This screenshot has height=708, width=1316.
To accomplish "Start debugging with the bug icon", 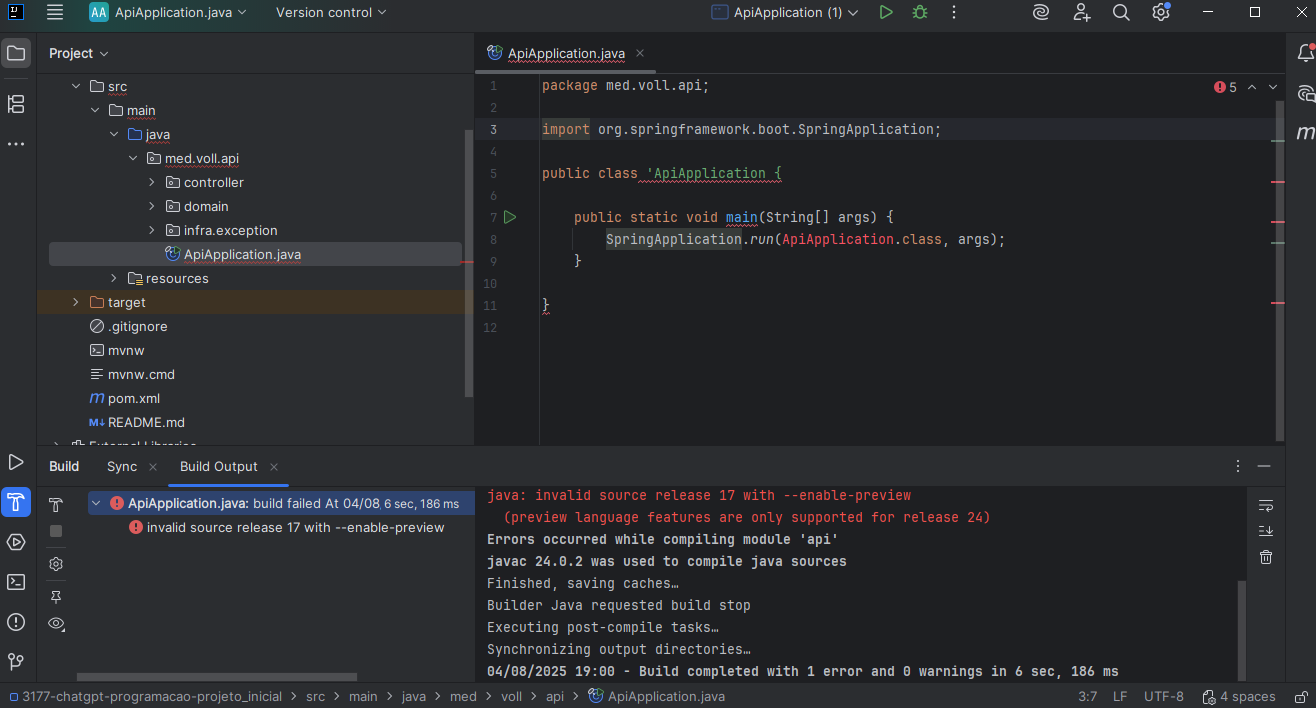I will pyautogui.click(x=920, y=13).
